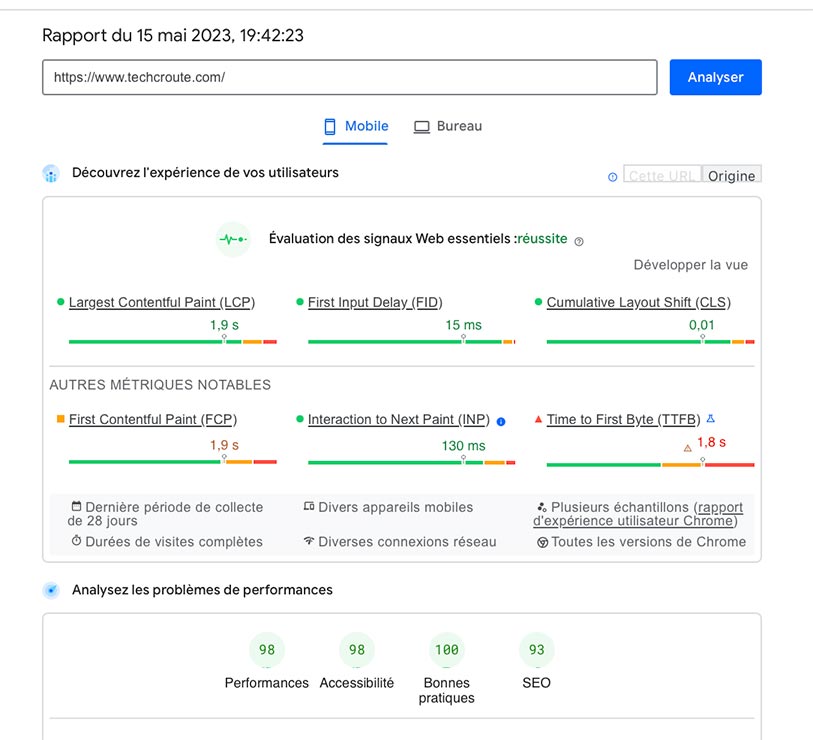Open the Interaction to Next Paint (INP) link
The image size is (813, 740).
(398, 420)
